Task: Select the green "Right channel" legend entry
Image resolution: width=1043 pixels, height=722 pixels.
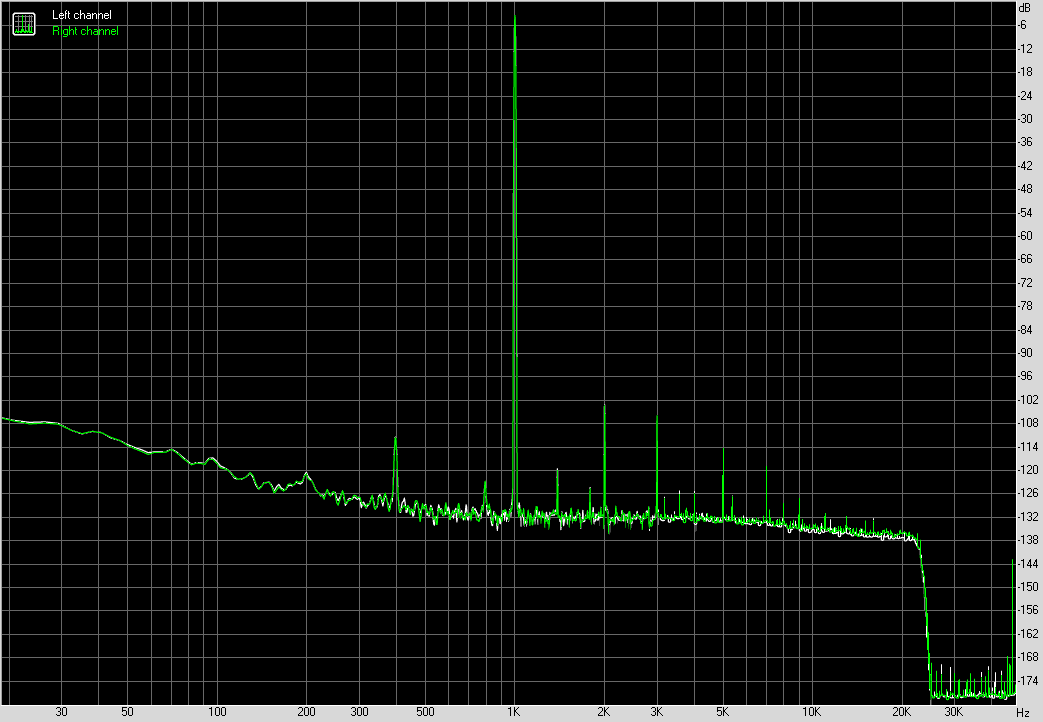Action: coord(85,31)
